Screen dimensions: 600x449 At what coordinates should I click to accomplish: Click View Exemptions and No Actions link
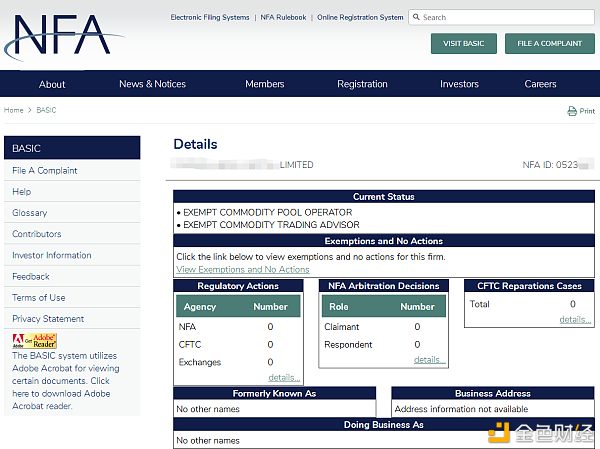coord(243,269)
